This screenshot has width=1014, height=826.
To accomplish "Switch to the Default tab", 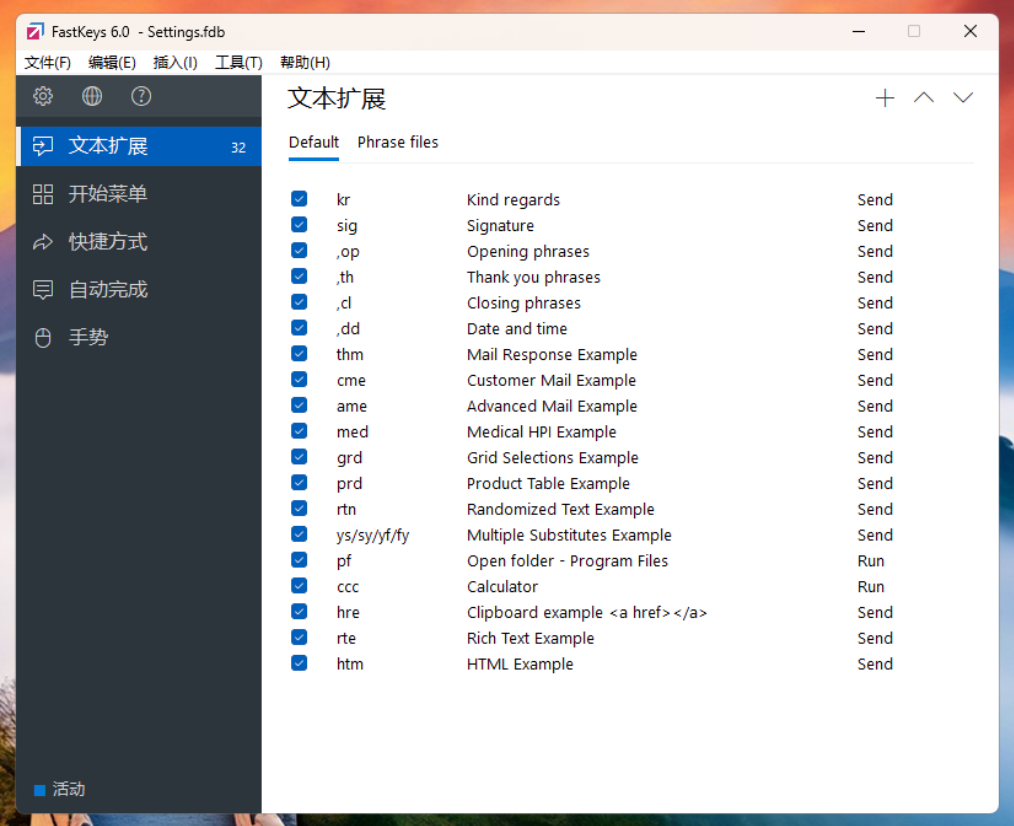I will point(314,142).
